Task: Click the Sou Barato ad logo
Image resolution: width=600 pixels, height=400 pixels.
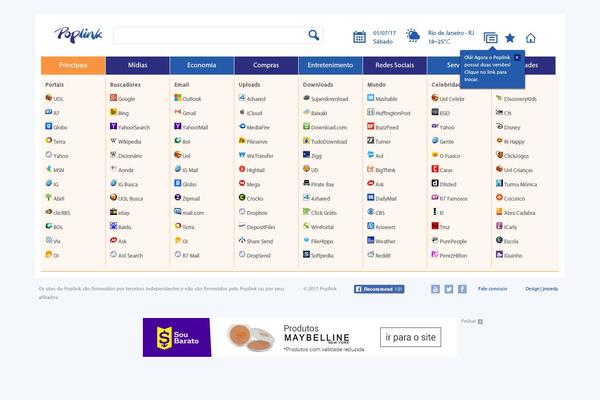Action: point(177,337)
